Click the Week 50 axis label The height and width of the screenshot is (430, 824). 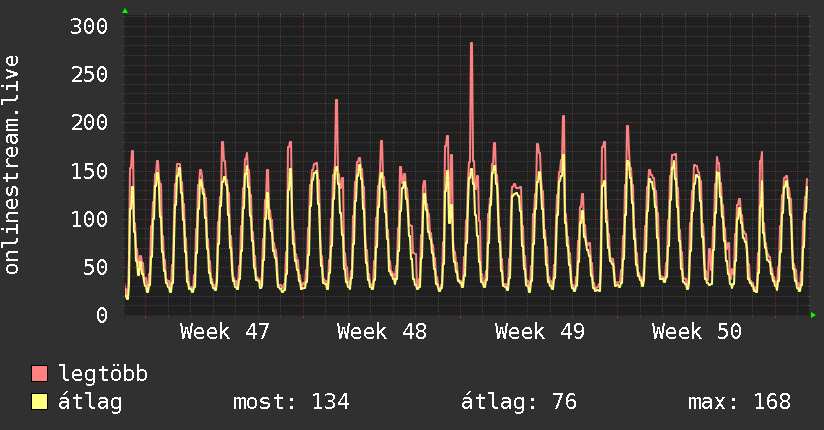[696, 332]
